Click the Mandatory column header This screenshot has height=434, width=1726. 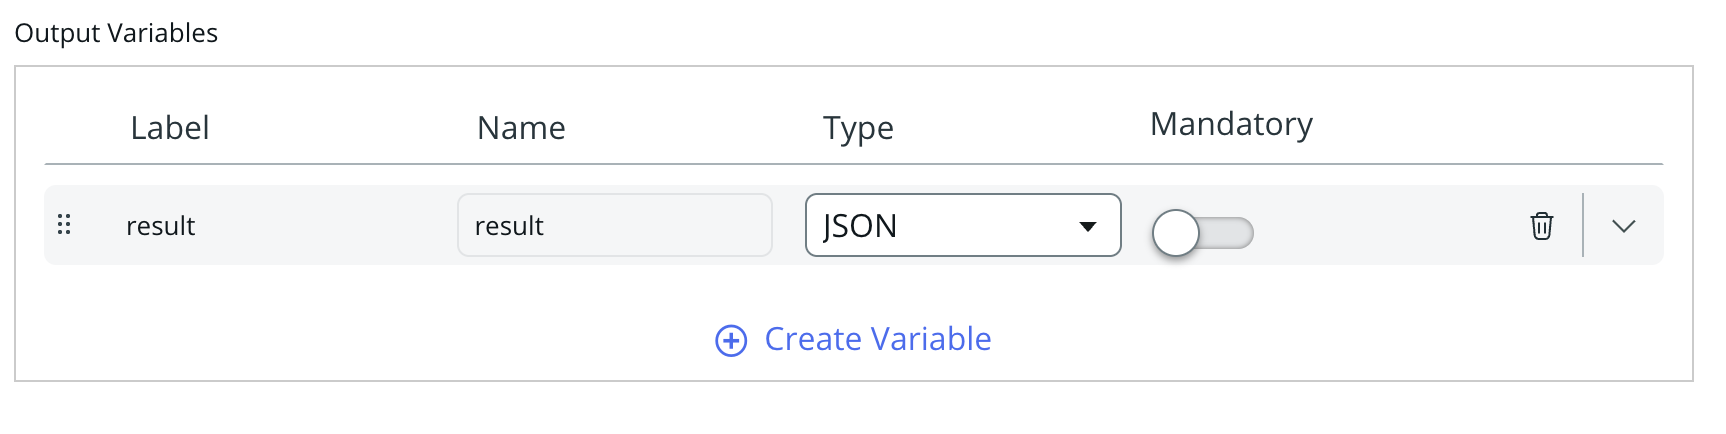tap(1231, 124)
